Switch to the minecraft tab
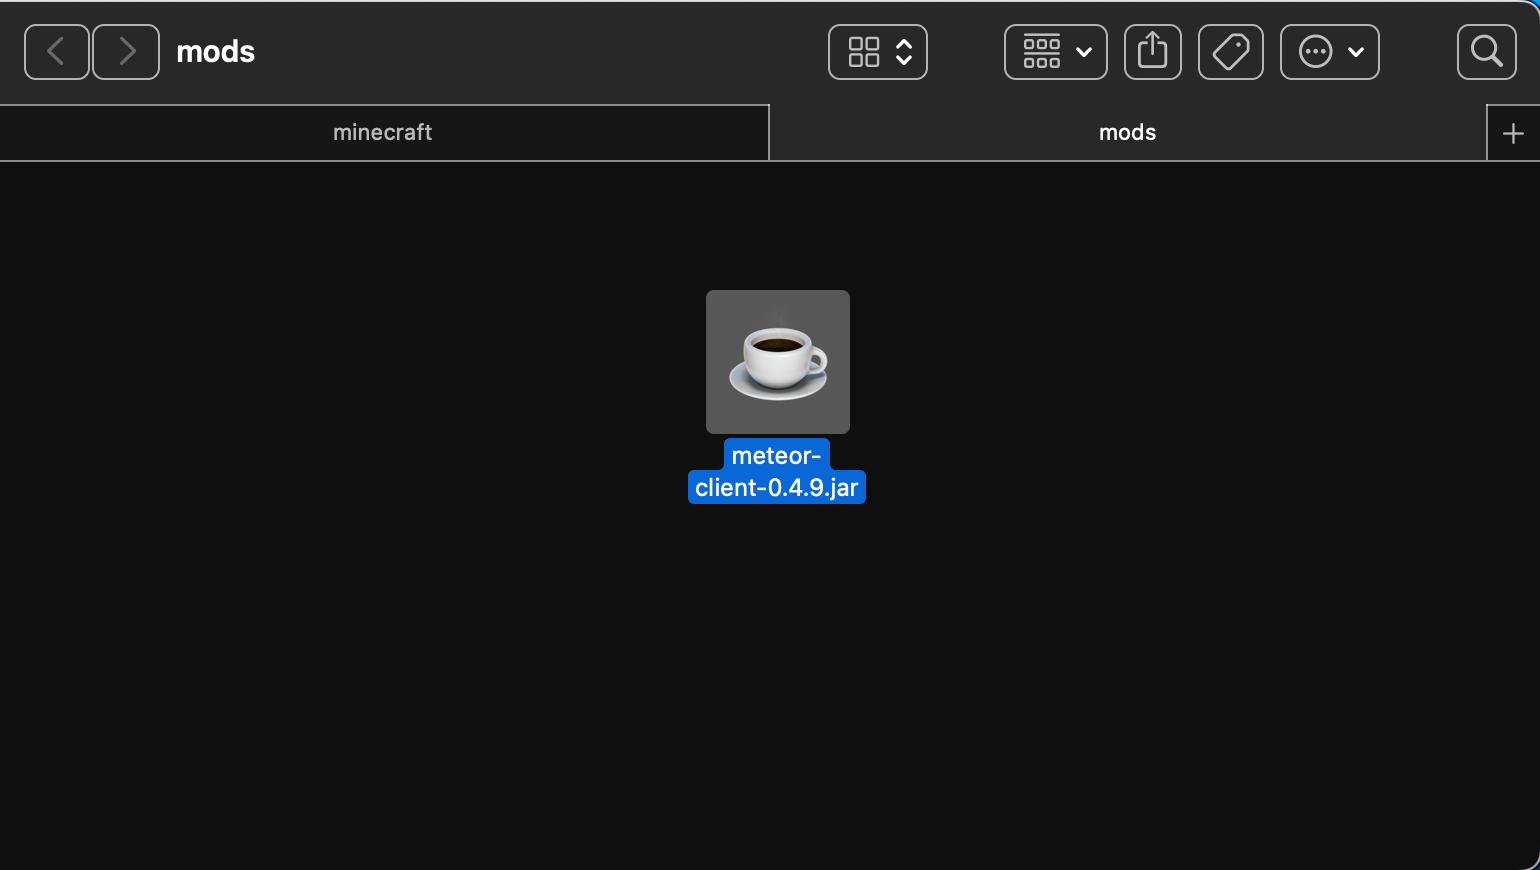The width and height of the screenshot is (1540, 870). (x=383, y=131)
